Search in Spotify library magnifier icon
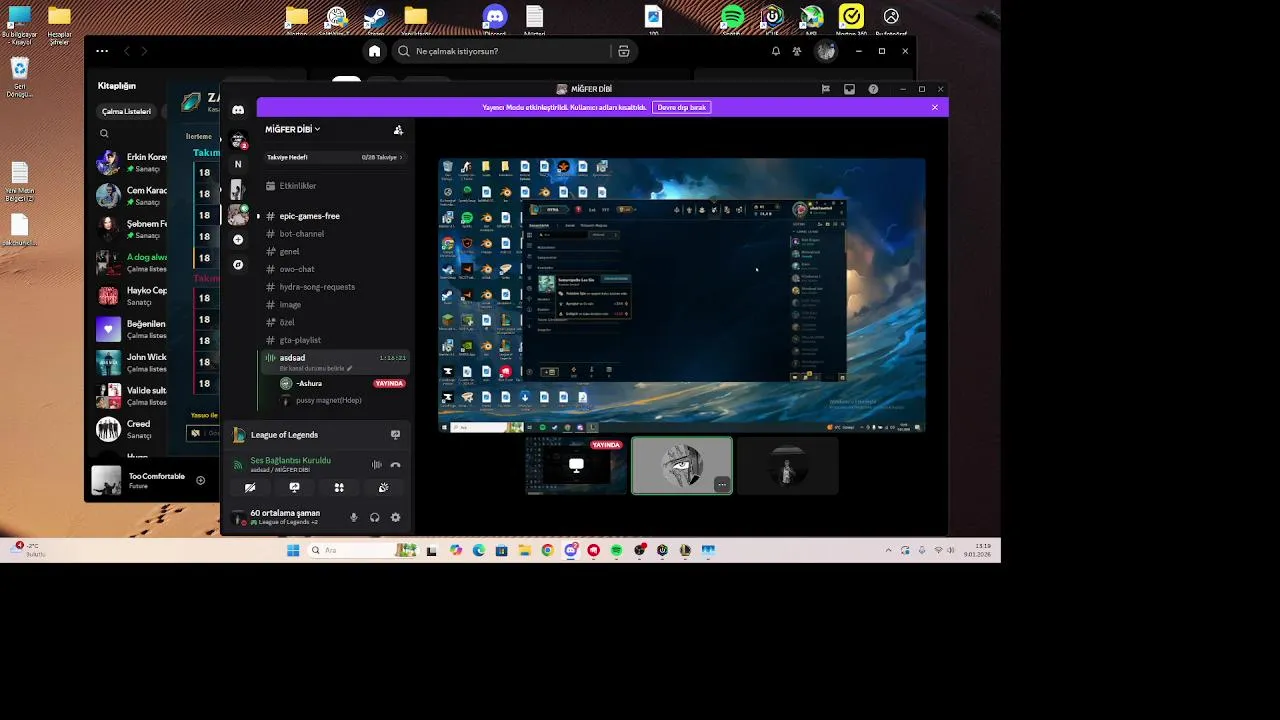This screenshot has width=1280, height=720. click(x=104, y=133)
